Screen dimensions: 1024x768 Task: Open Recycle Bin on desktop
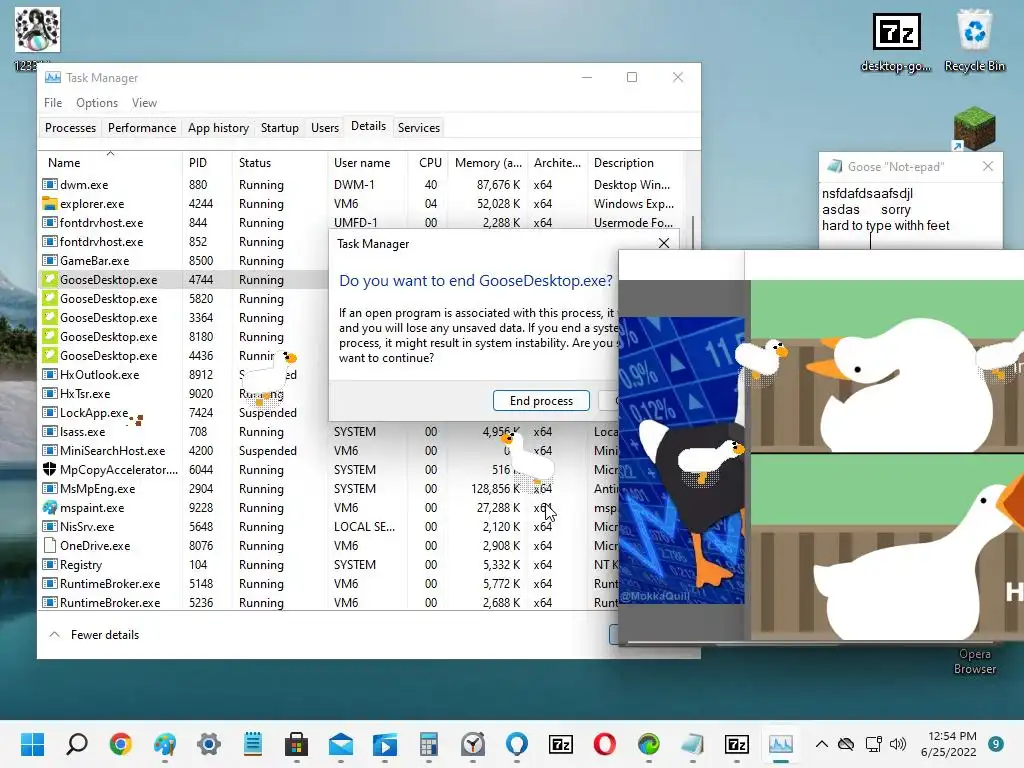[974, 40]
